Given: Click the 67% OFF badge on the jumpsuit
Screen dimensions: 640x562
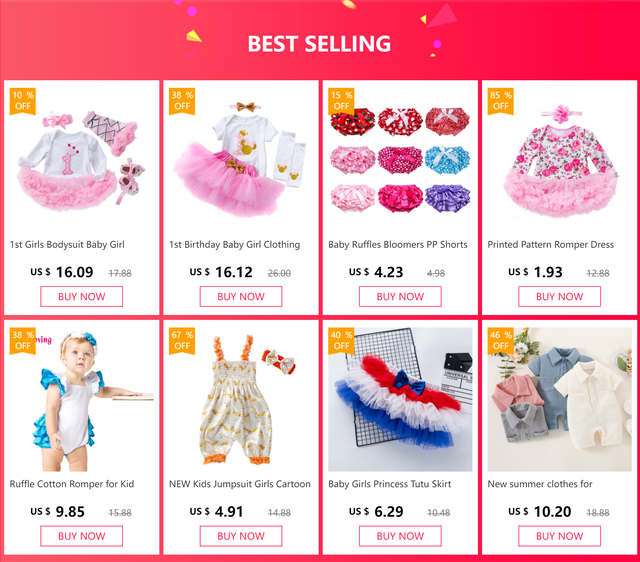Looking at the screenshot, I should [x=182, y=340].
